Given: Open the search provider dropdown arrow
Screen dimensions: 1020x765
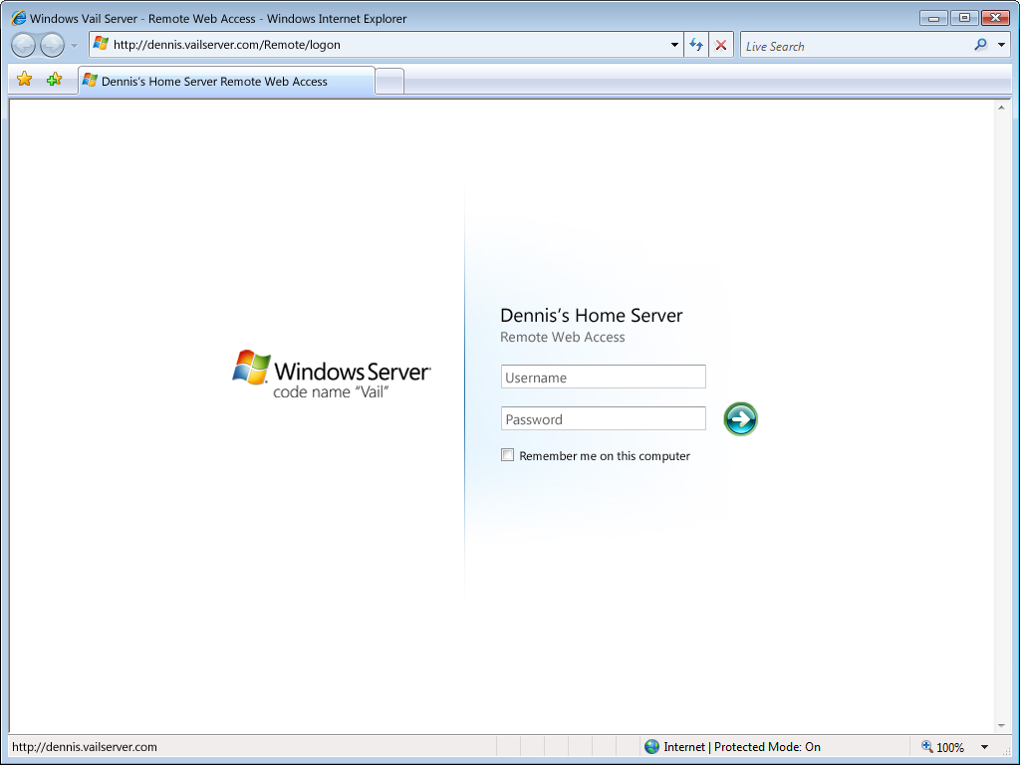Looking at the screenshot, I should tap(1002, 45).
